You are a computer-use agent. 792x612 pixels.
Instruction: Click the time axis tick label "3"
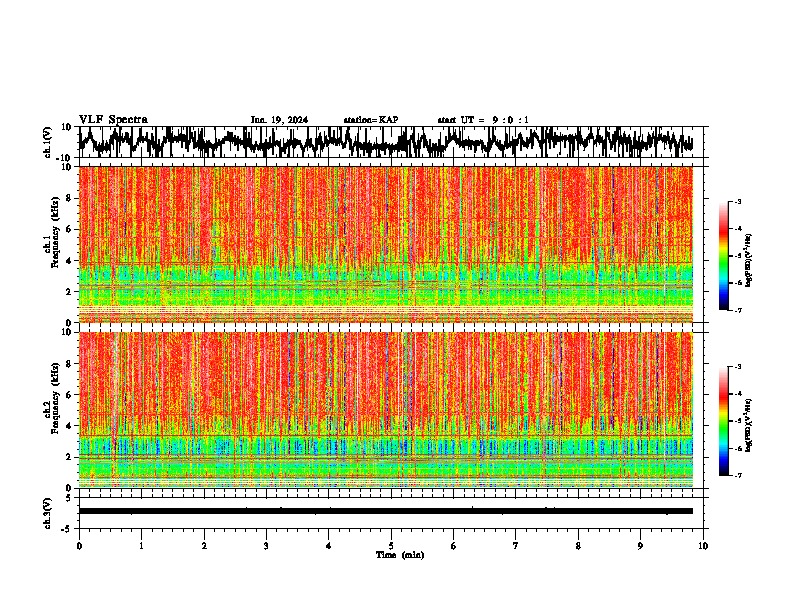266,546
